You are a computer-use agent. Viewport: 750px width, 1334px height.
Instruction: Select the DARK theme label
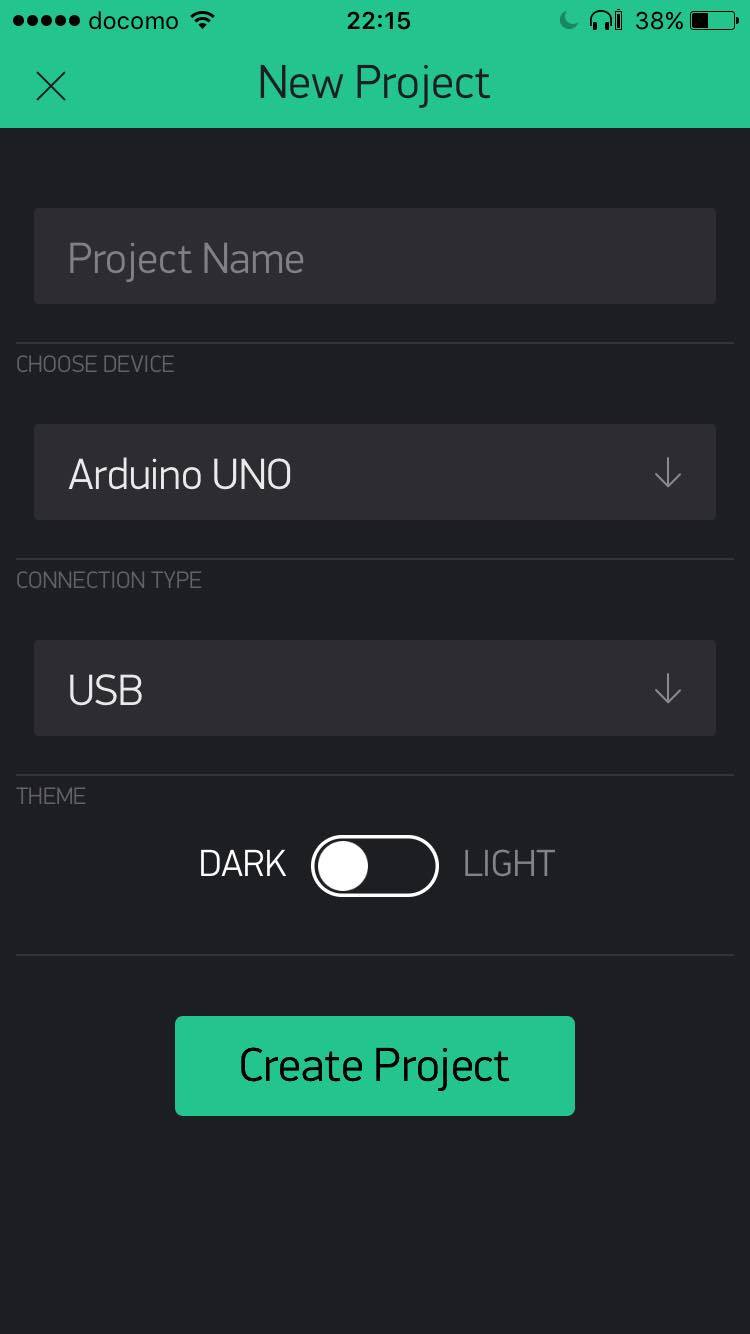point(242,864)
